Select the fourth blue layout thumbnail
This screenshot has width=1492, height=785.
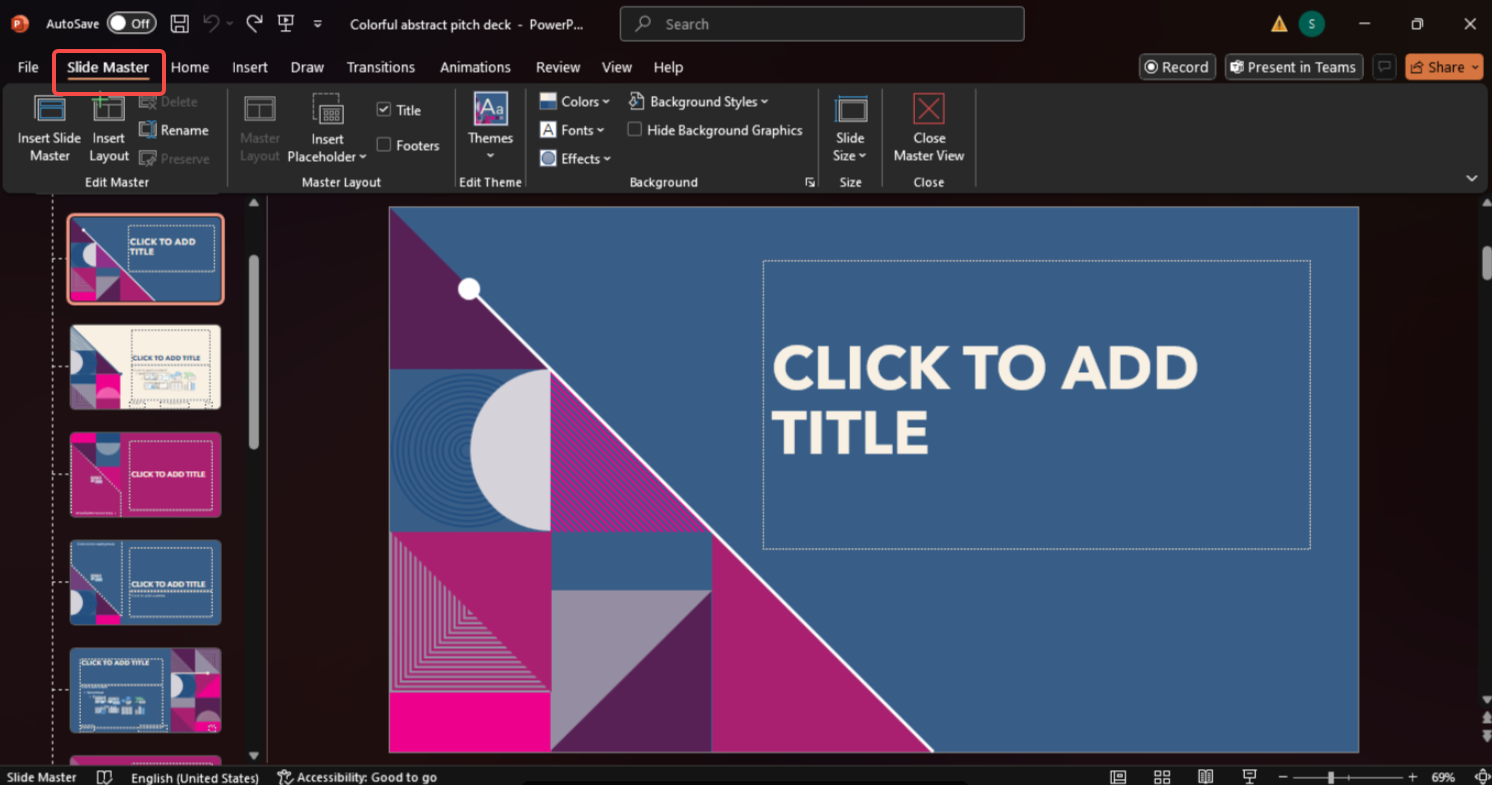(146, 583)
